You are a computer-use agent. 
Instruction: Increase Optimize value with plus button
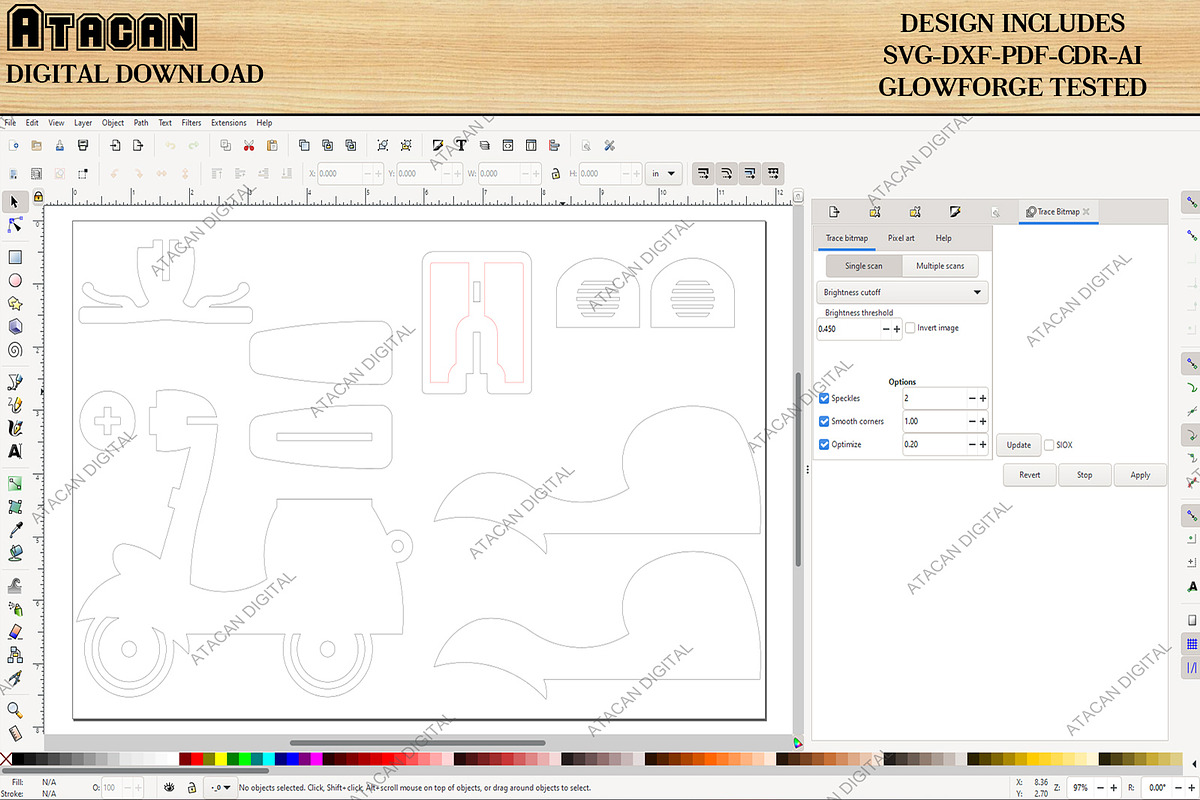983,444
